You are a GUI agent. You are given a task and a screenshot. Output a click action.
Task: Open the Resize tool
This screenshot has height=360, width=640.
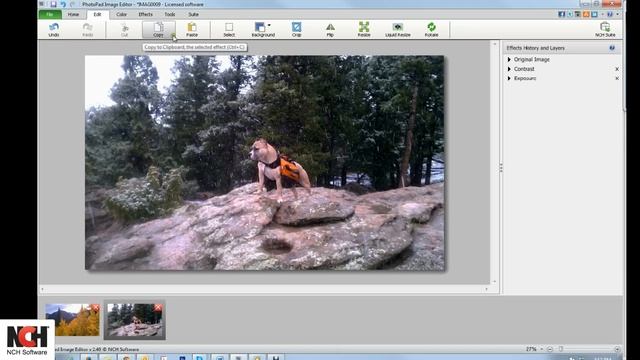click(364, 29)
